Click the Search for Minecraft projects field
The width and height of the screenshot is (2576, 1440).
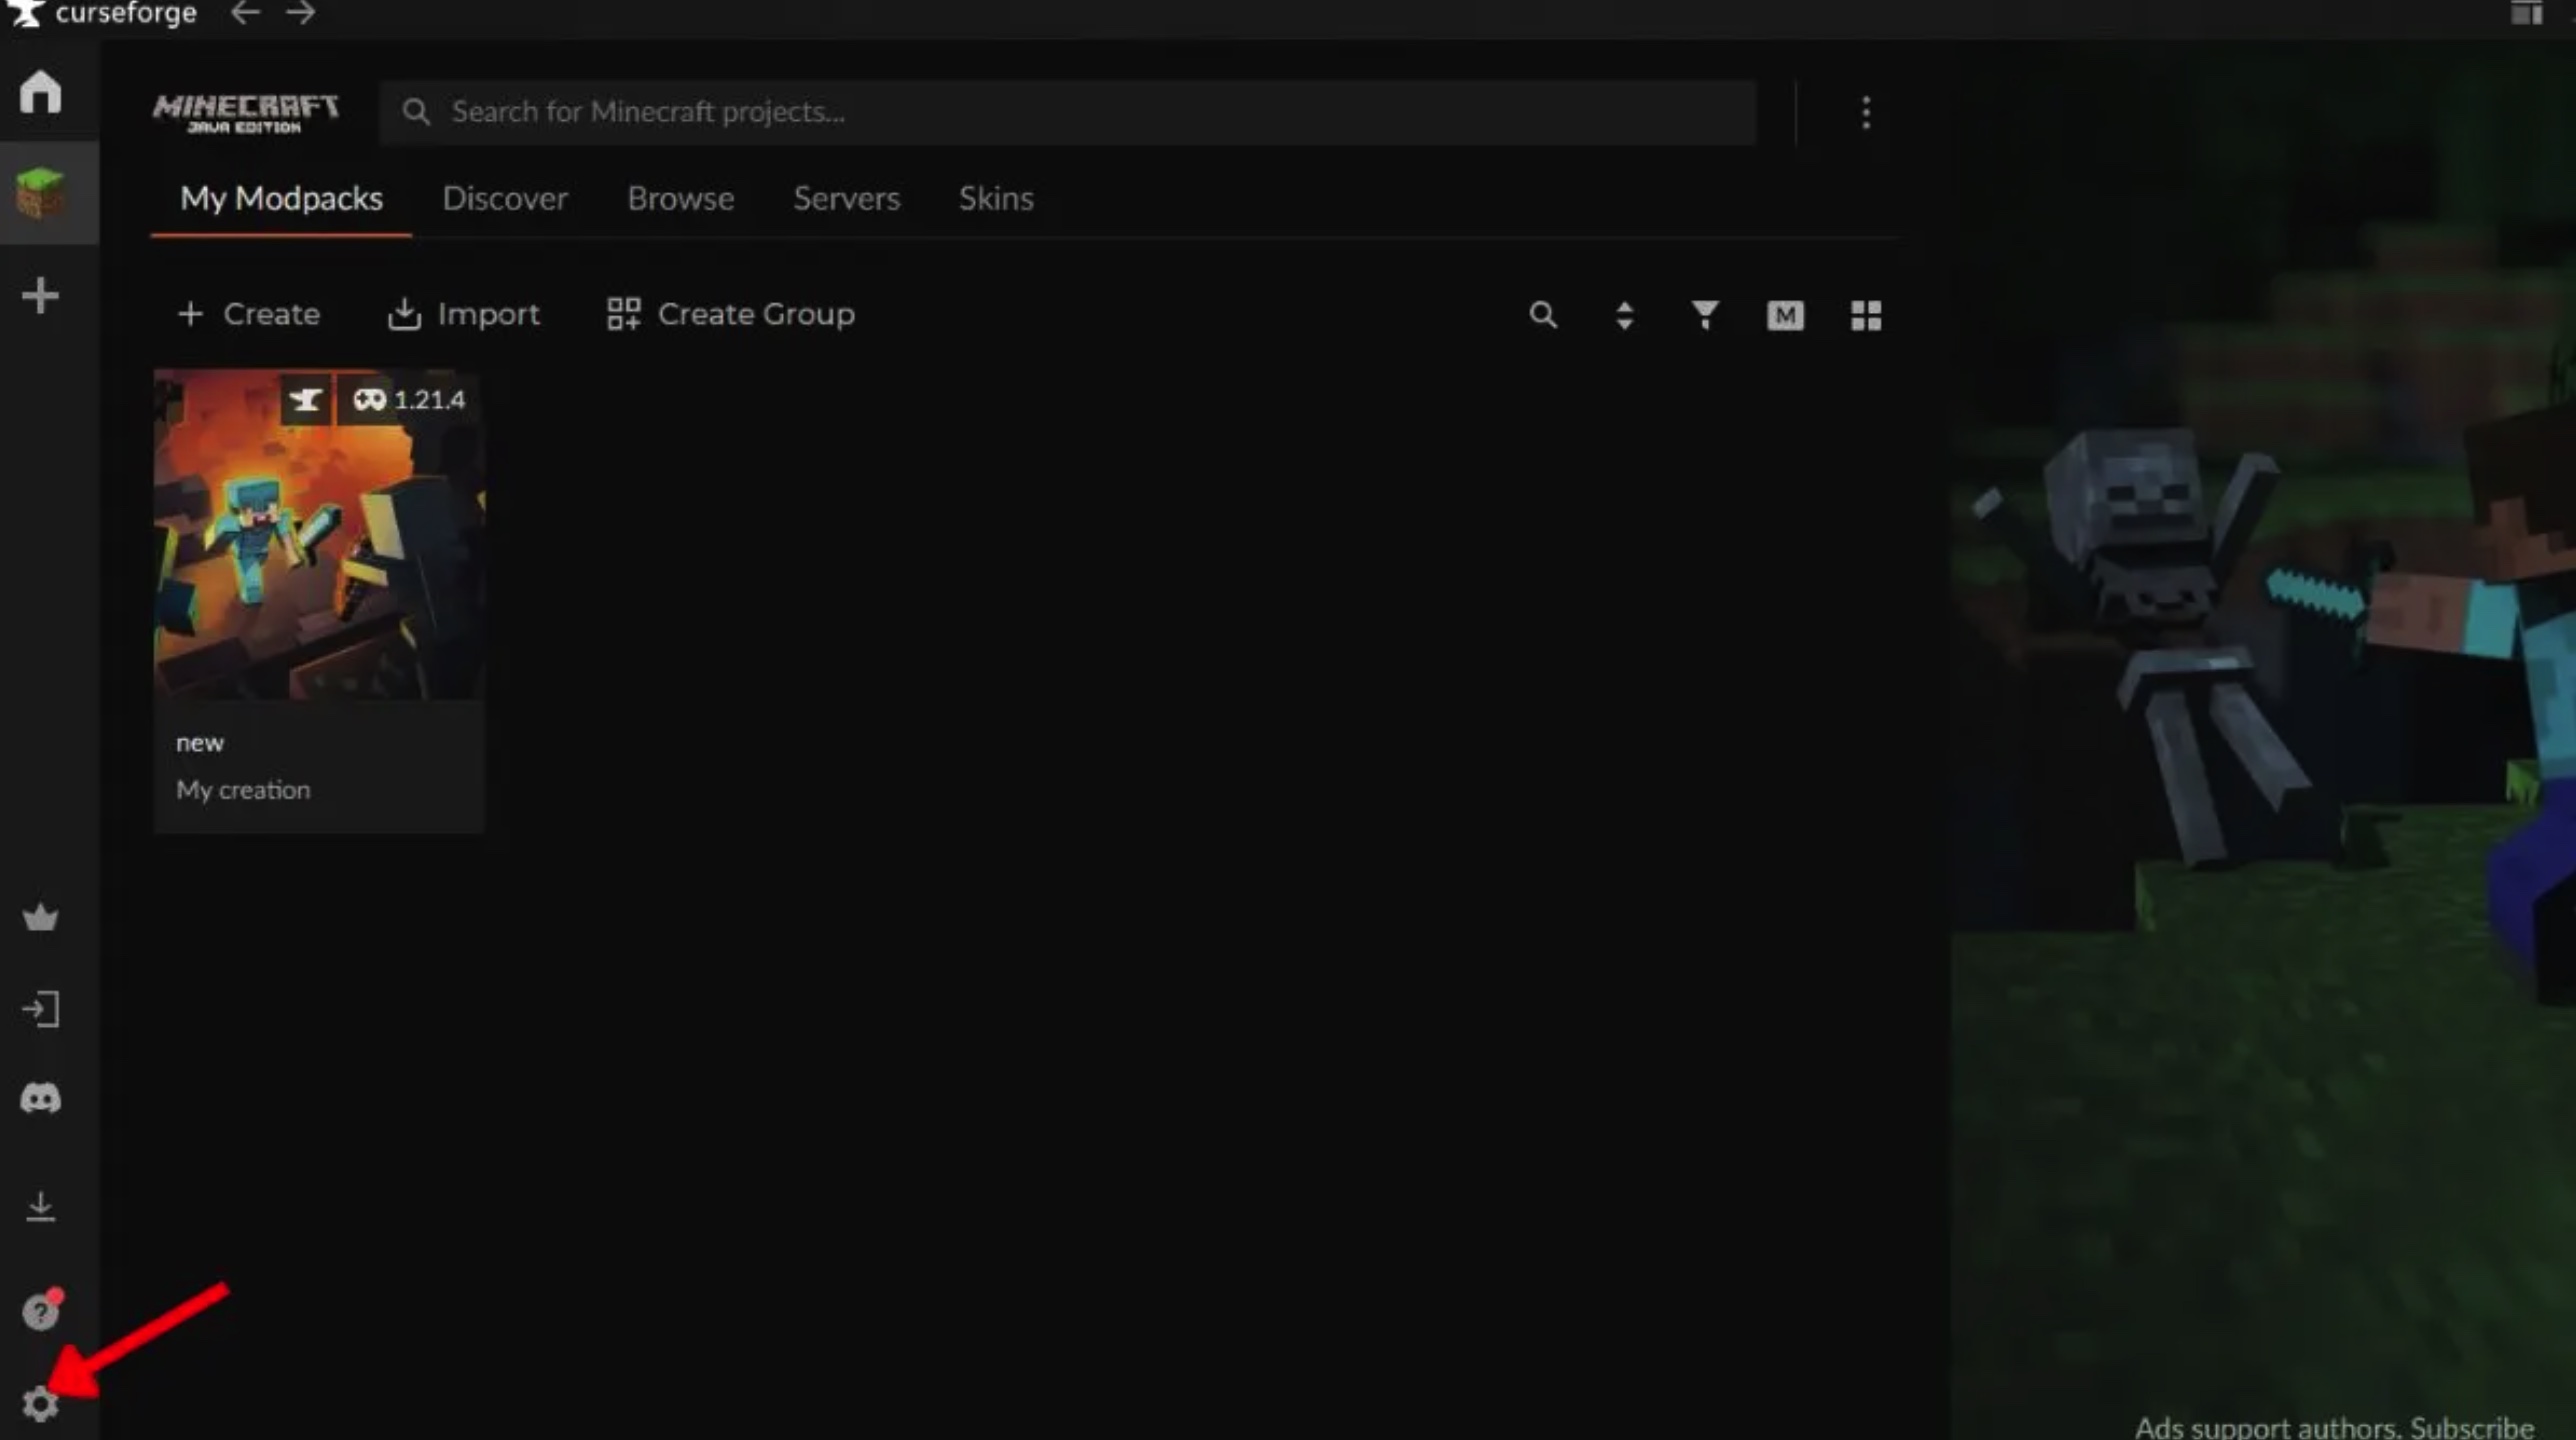(x=1067, y=112)
